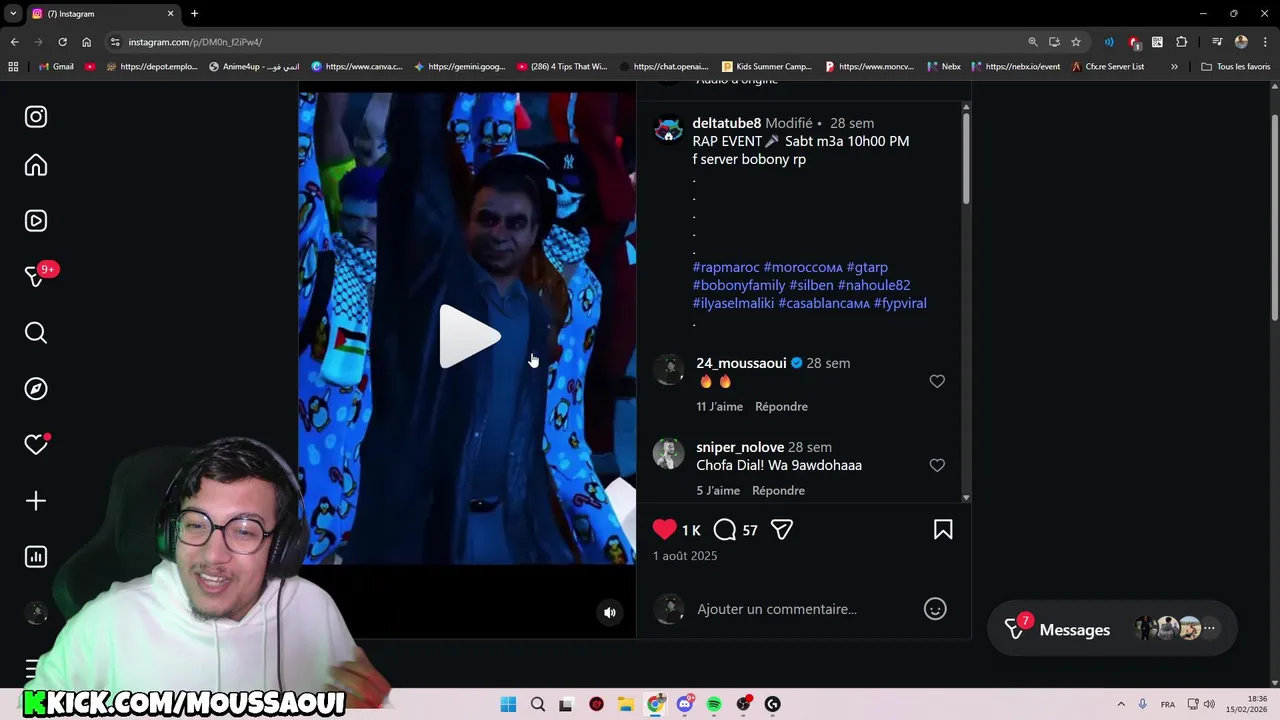Click the Ajouter un commentaire field
This screenshot has height=720, width=1280.
[777, 609]
